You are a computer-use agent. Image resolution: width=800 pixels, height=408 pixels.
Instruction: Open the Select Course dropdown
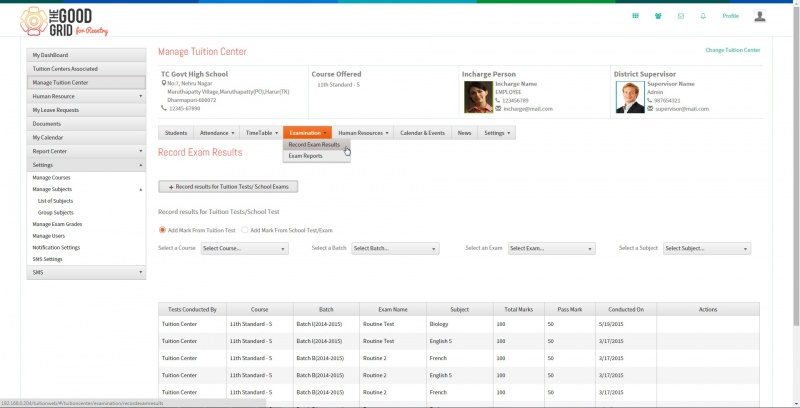(x=244, y=248)
